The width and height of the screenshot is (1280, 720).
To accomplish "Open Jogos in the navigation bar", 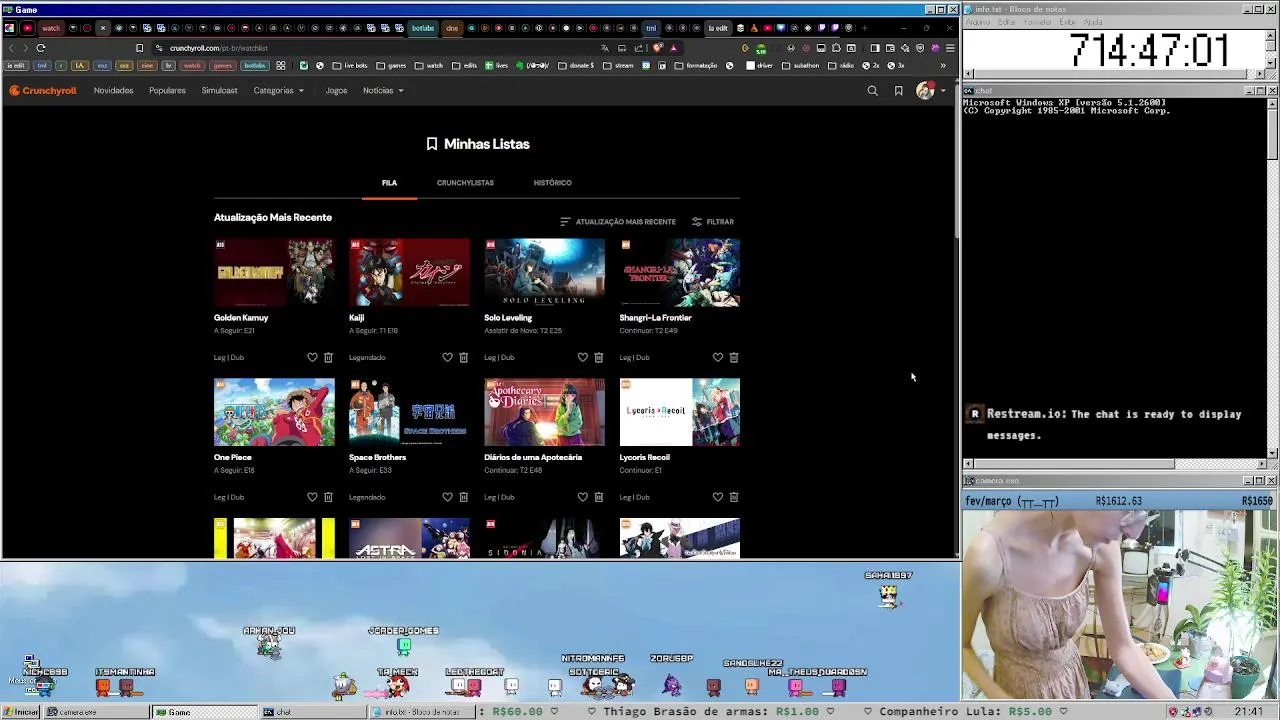I will (336, 91).
